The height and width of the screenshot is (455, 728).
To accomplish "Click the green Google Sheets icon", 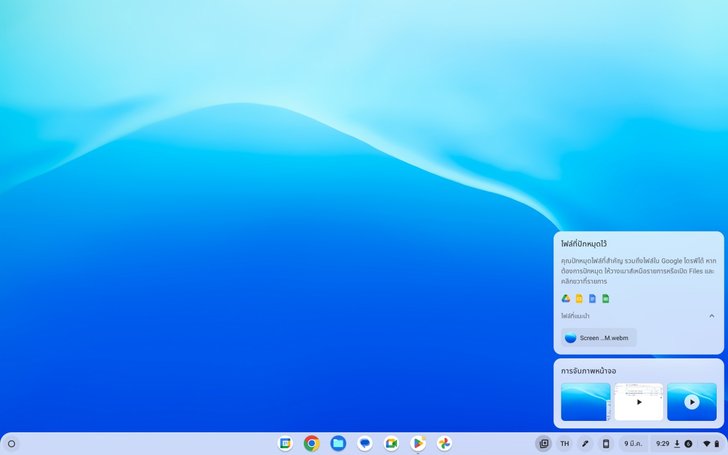I will click(x=606, y=299).
